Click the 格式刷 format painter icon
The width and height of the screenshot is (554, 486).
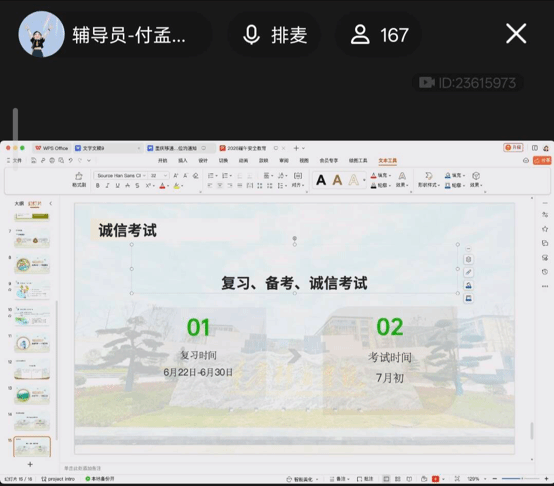[x=79, y=179]
